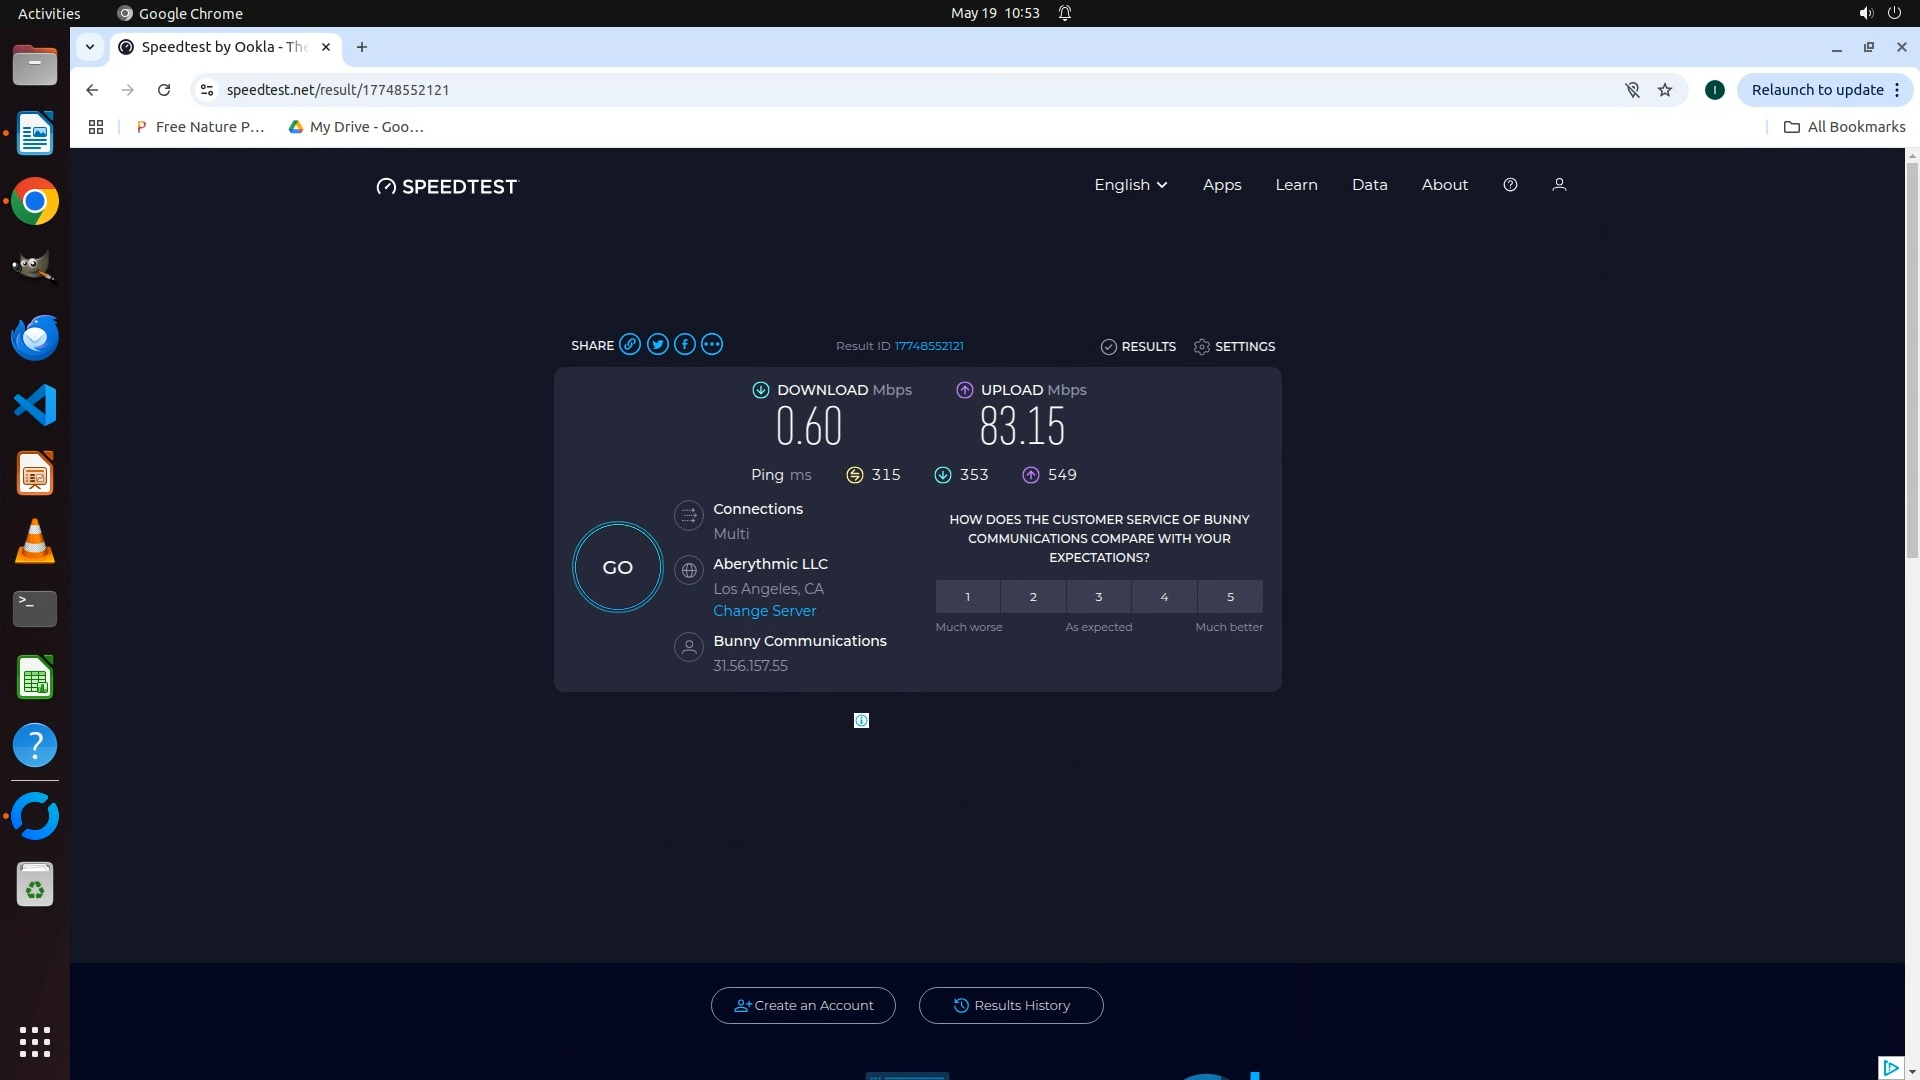The width and height of the screenshot is (1920, 1080).
Task: Bookmark this page with star icon
Action: [x=1665, y=90]
